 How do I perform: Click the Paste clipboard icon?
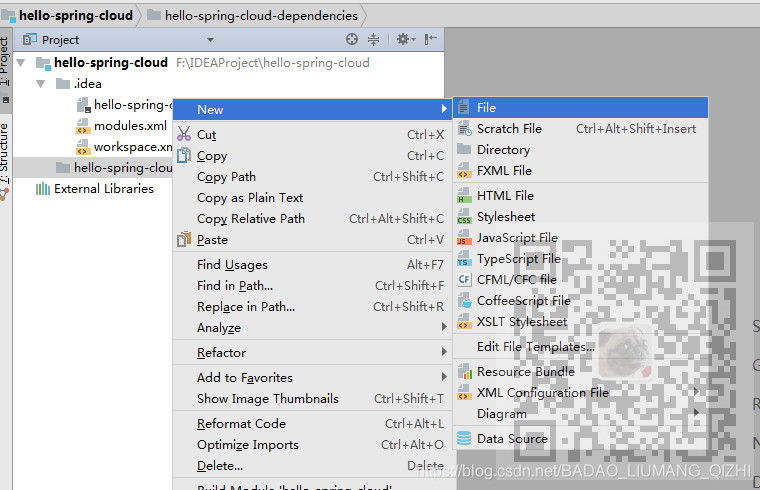184,239
